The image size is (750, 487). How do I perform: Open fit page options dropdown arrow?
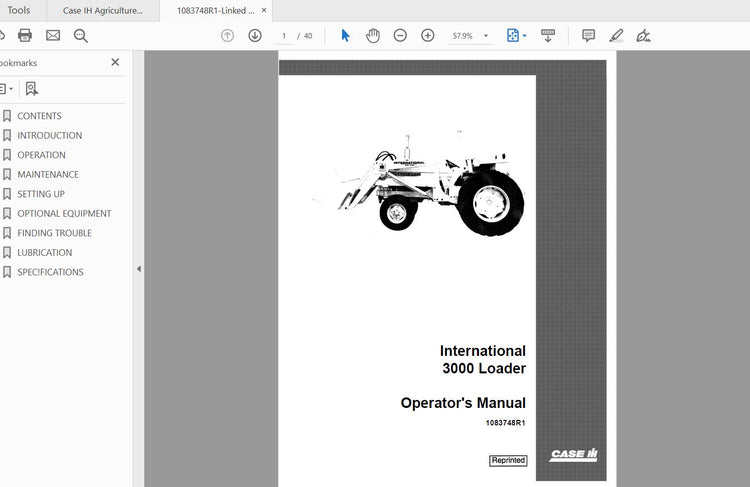click(525, 36)
